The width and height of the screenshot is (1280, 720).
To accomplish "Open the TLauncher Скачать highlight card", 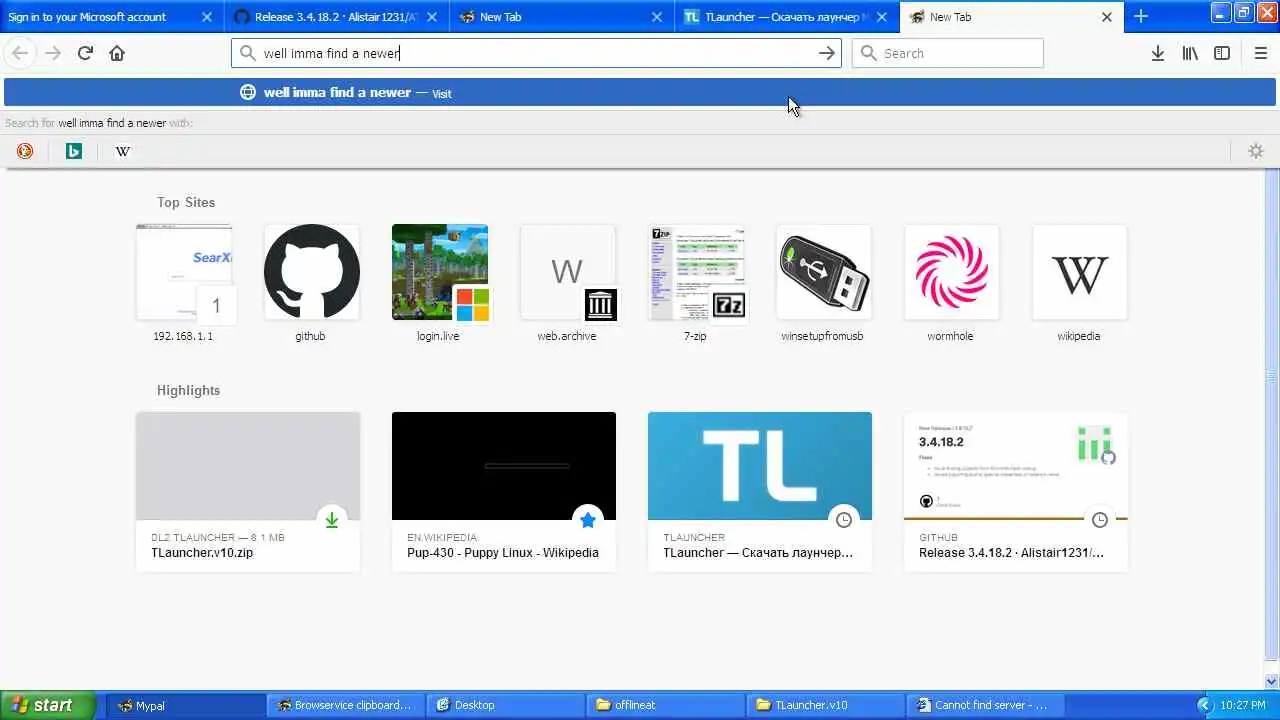I will pyautogui.click(x=760, y=491).
